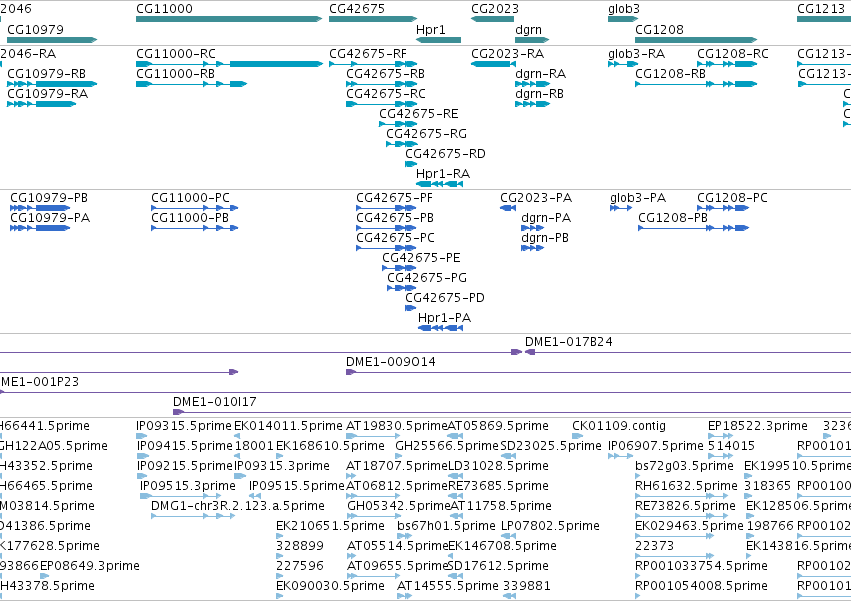The image size is (851, 601).
Task: Click the CG42675-RC transcript label
Action: click(x=386, y=94)
